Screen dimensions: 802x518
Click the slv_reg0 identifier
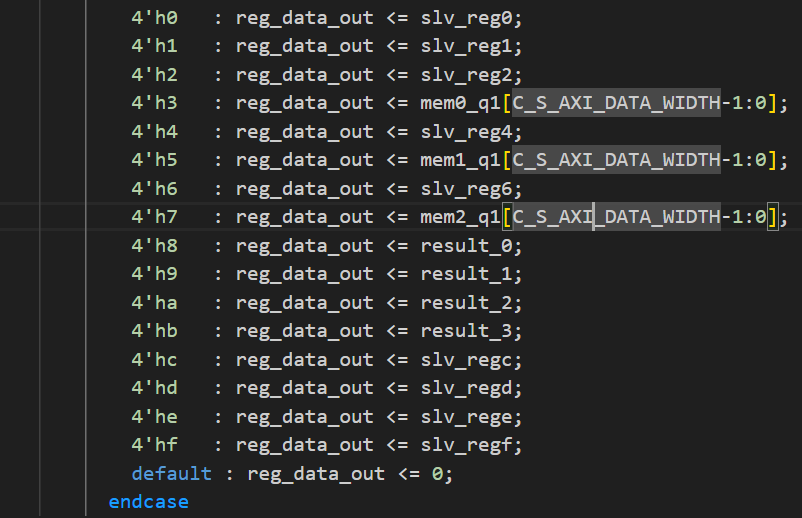[x=467, y=17]
